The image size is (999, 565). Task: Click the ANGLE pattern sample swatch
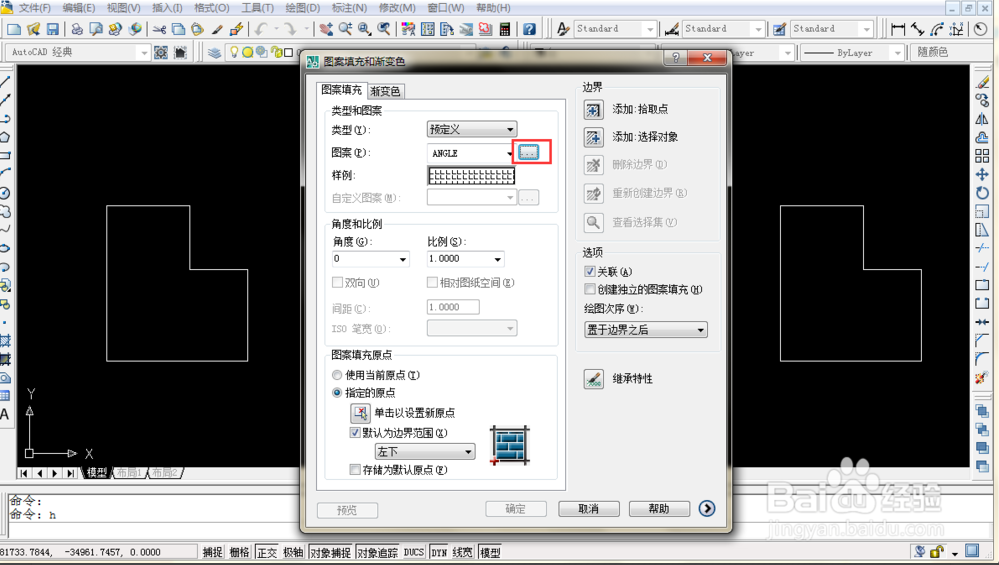coord(471,176)
